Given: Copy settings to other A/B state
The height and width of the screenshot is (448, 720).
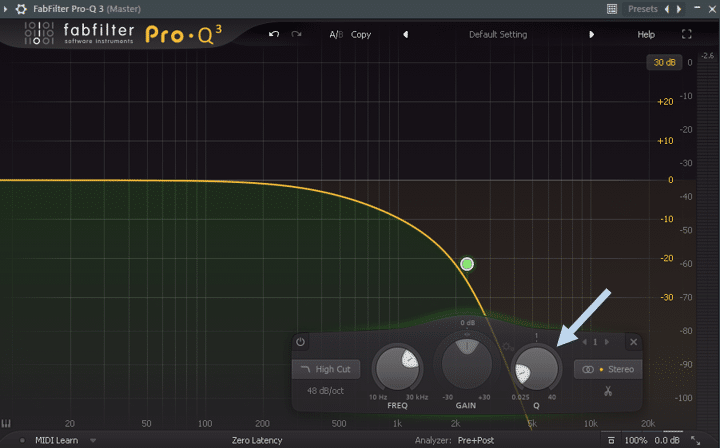Looking at the screenshot, I should tap(361, 34).
